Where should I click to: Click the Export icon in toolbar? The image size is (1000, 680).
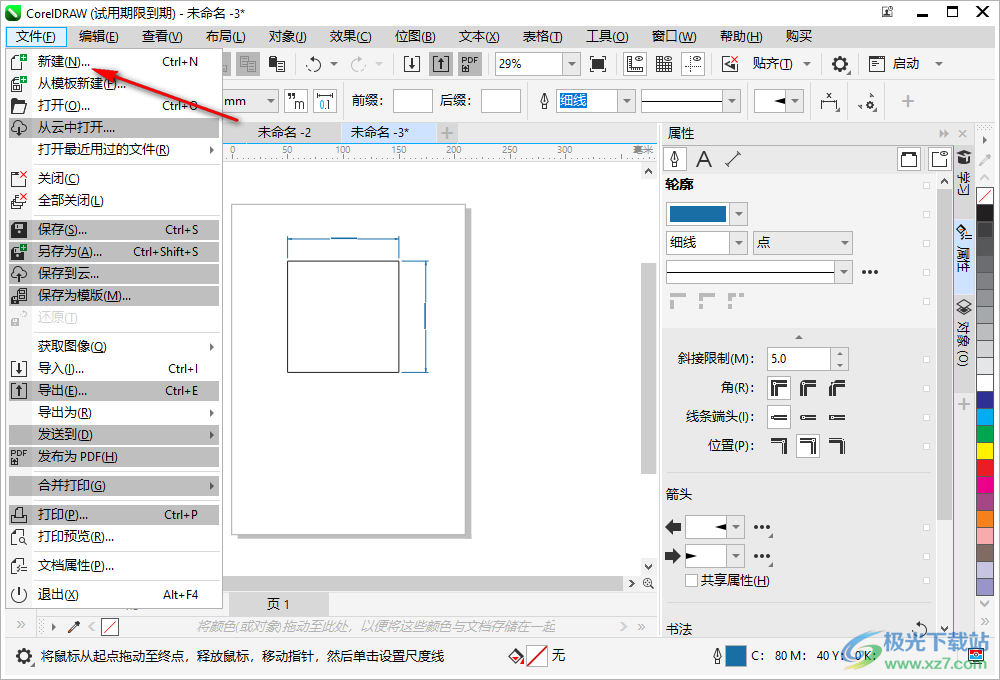point(441,64)
